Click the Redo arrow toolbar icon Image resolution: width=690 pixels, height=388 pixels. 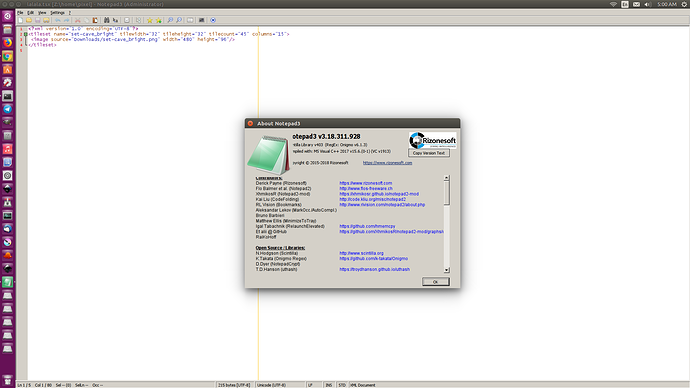(66, 20)
